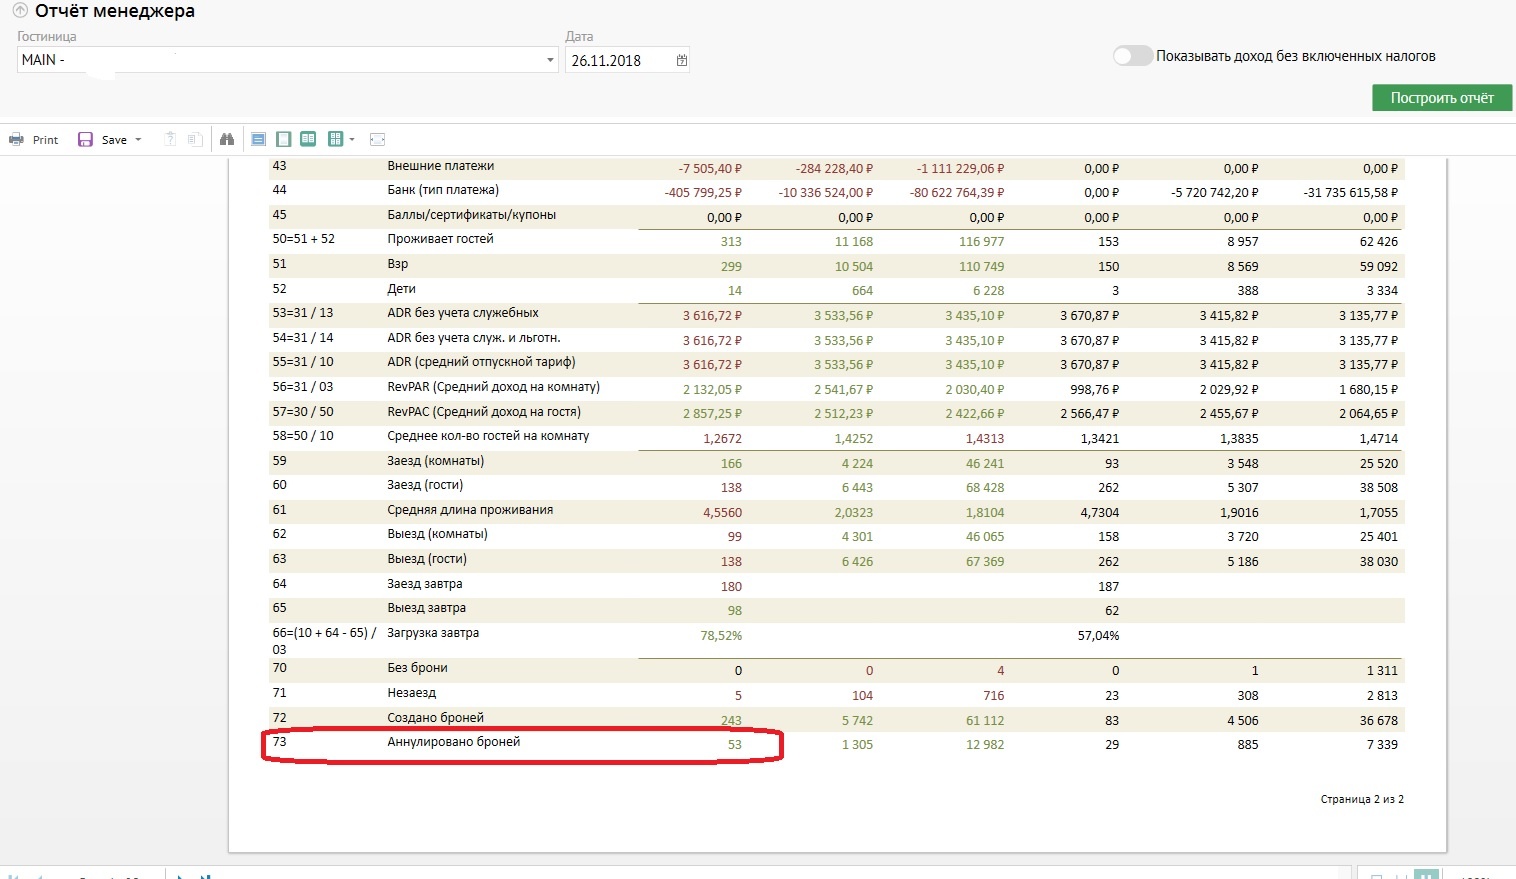Open the calendar picker beside the date
1516x879 pixels.
(681, 60)
